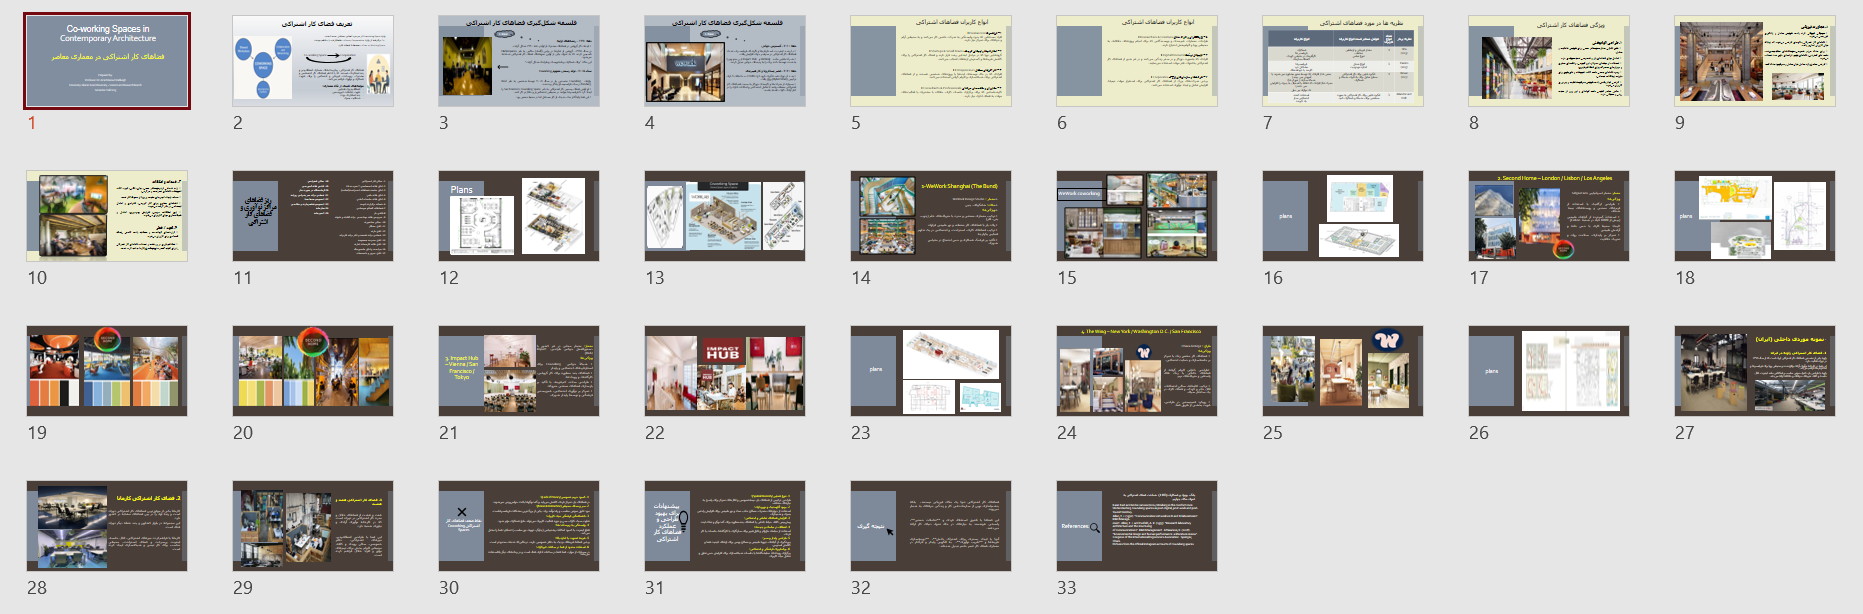The image size is (1863, 614).
Task: Click slide 4 thumbnail with lobby photo
Action: (725, 61)
